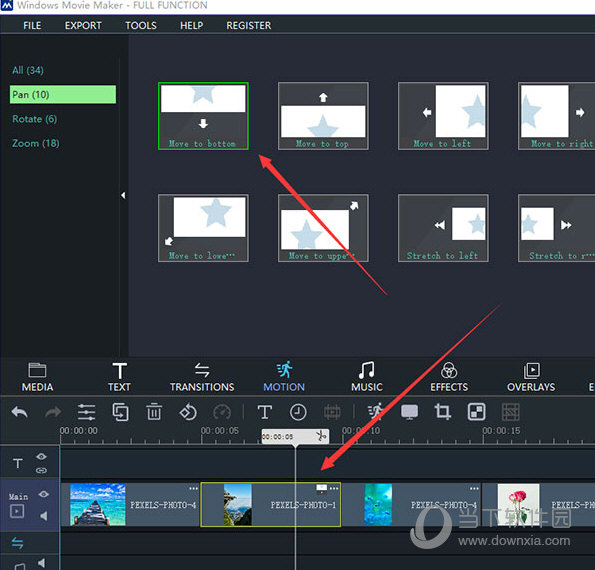Click the add text T toolbar icon
Viewport: 595px width, 570px height.
click(264, 412)
